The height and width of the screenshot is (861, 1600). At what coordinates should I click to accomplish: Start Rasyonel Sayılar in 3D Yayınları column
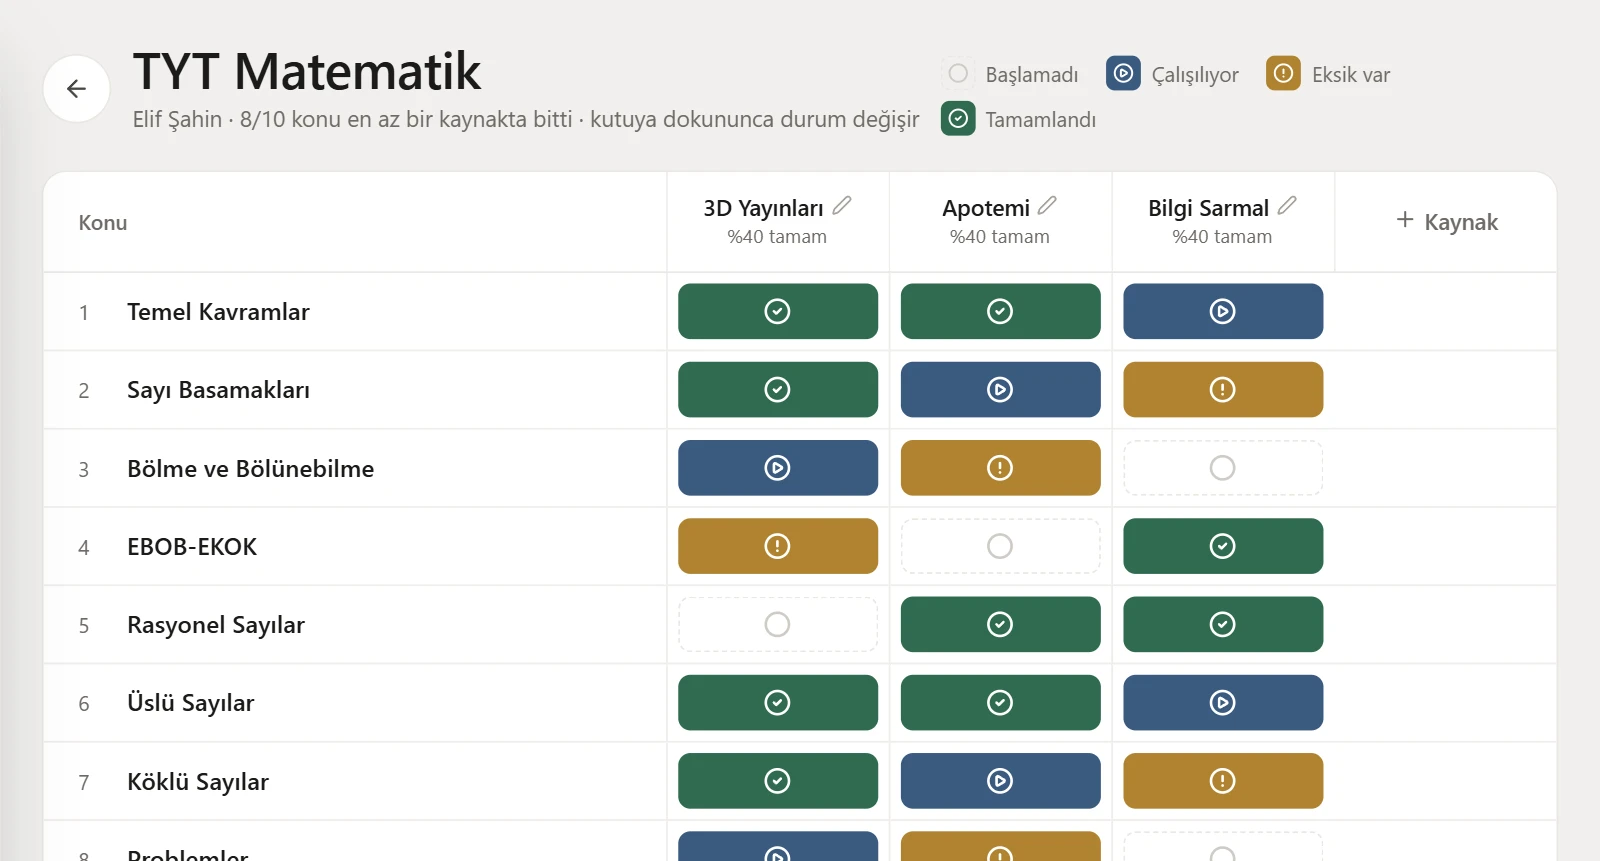click(x=778, y=624)
